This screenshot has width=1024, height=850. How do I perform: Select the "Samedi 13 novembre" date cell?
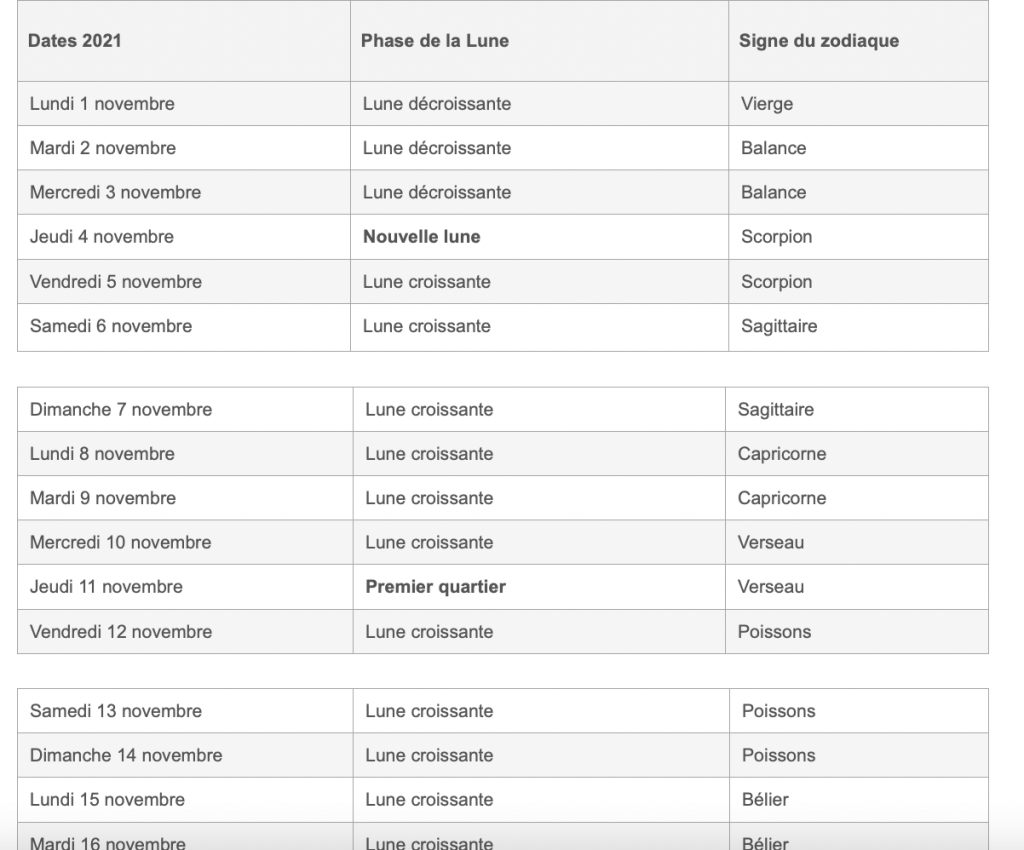pos(116,711)
